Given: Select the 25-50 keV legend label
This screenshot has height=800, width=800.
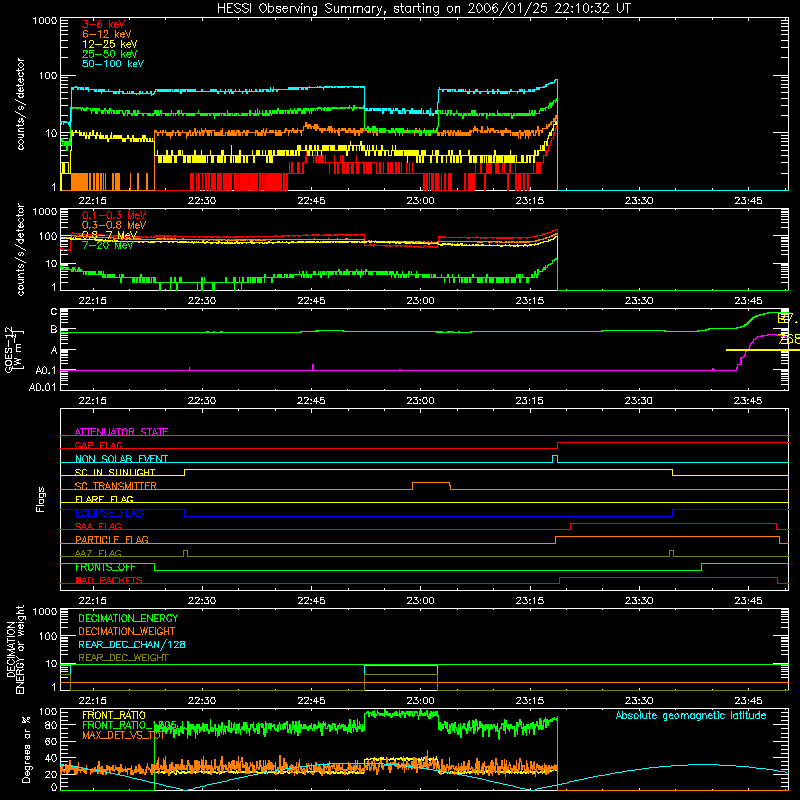Looking at the screenshot, I should [x=110, y=54].
